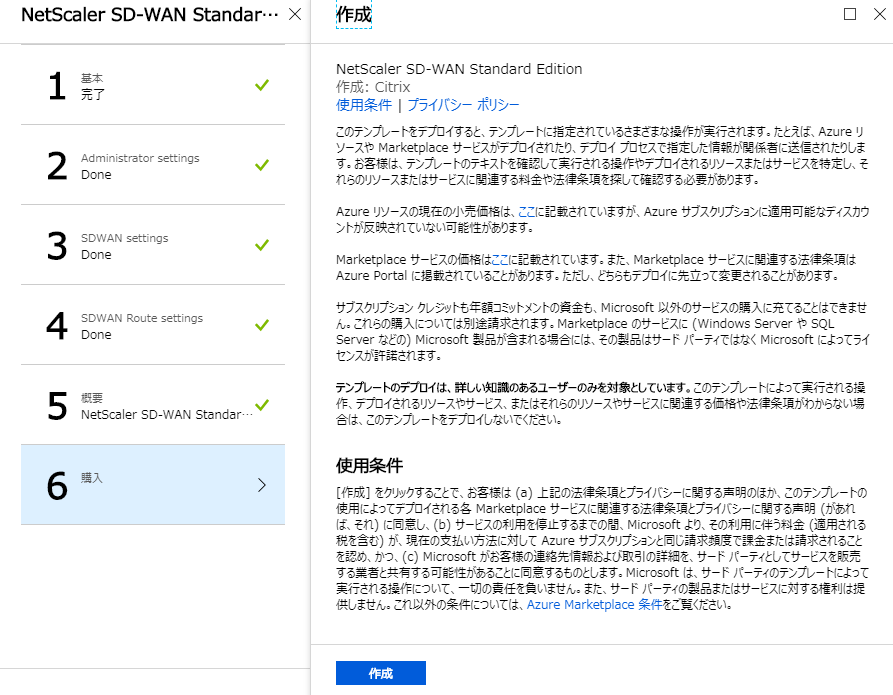Viewport: 893px width, 695px height.
Task: Click chevron arrow on 購入 step
Action: 261,485
